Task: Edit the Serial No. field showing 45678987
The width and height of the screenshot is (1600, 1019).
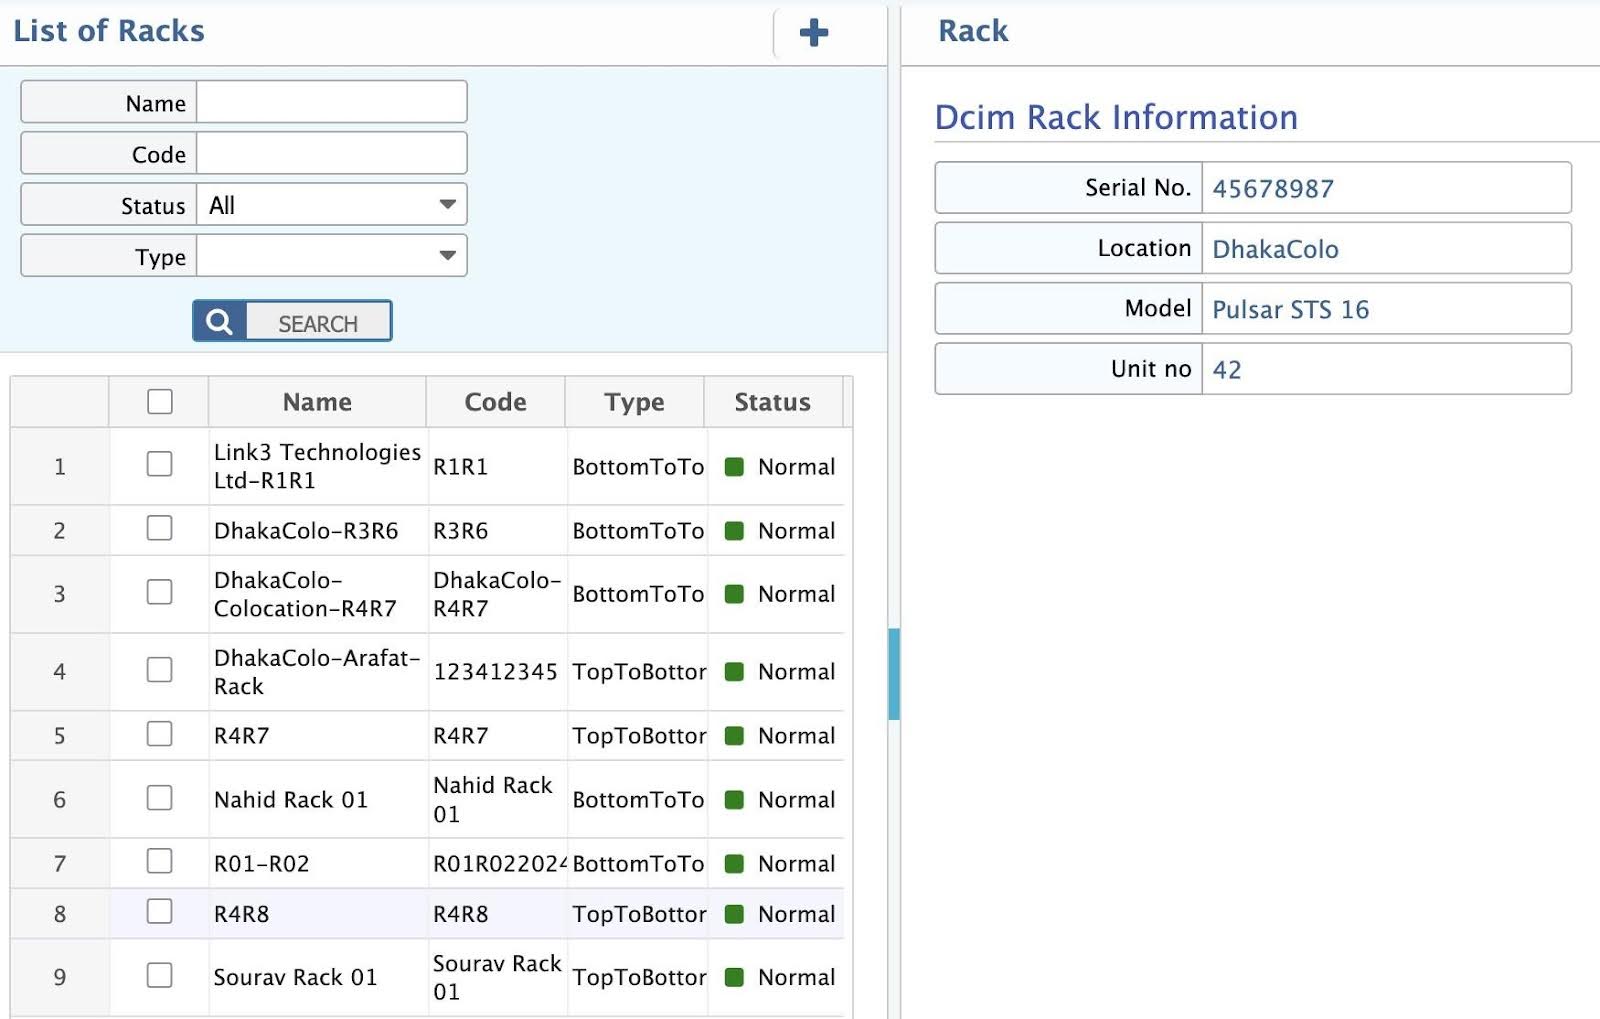Action: tap(1388, 188)
